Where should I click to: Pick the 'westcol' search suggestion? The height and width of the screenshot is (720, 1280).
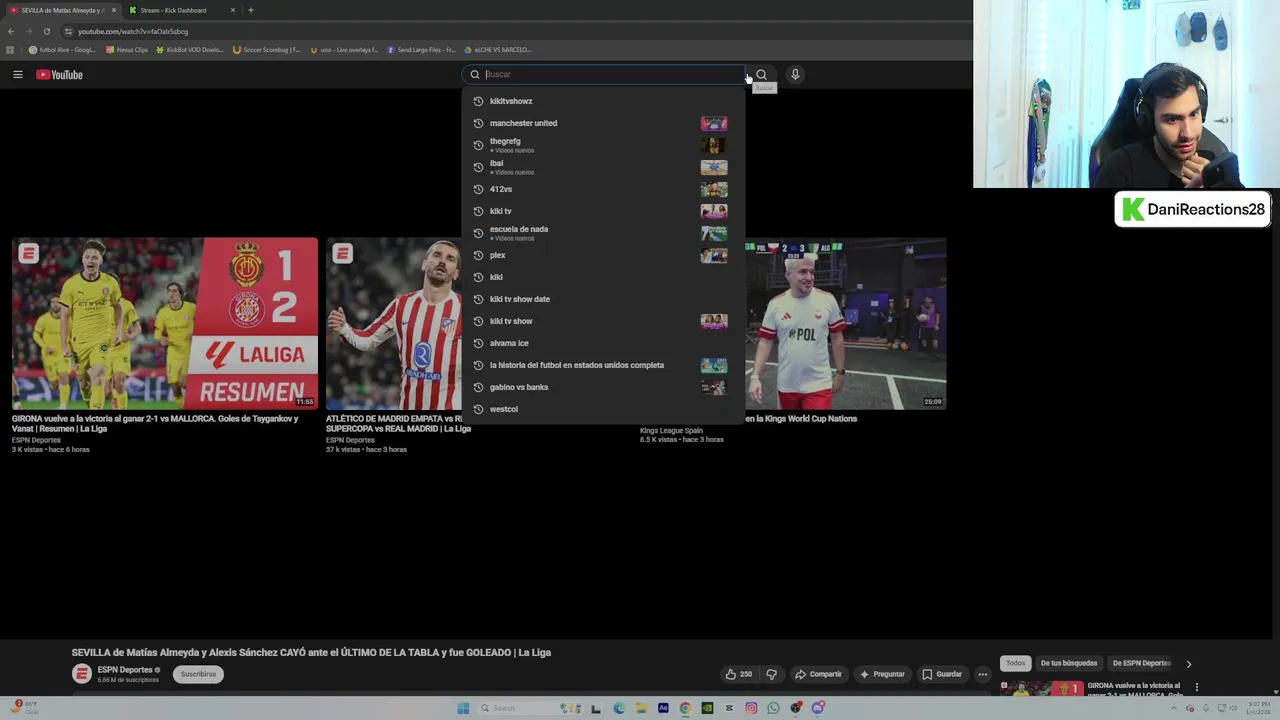point(603,409)
